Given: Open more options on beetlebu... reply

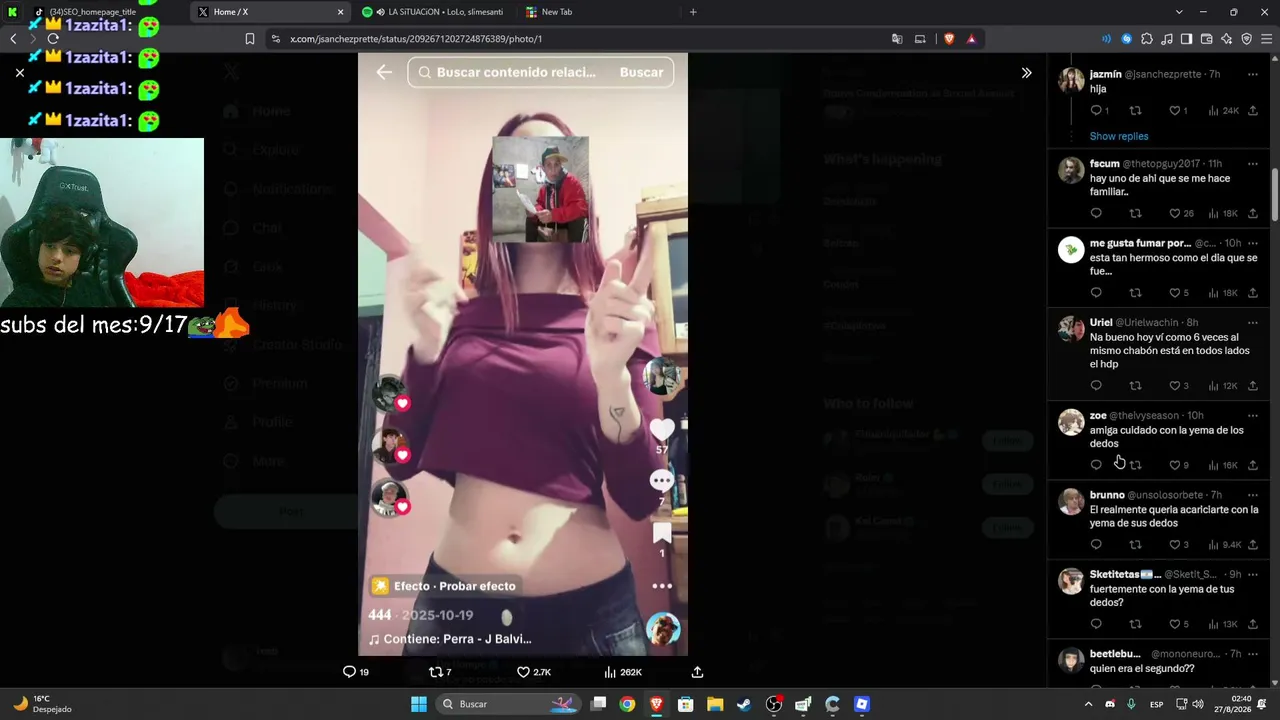Looking at the screenshot, I should [x=1253, y=654].
